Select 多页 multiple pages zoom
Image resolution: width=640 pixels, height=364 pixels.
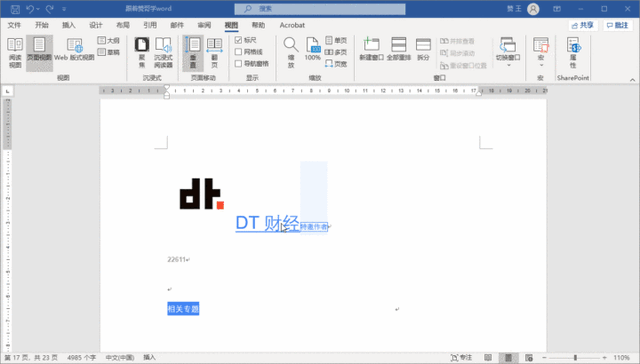336,52
